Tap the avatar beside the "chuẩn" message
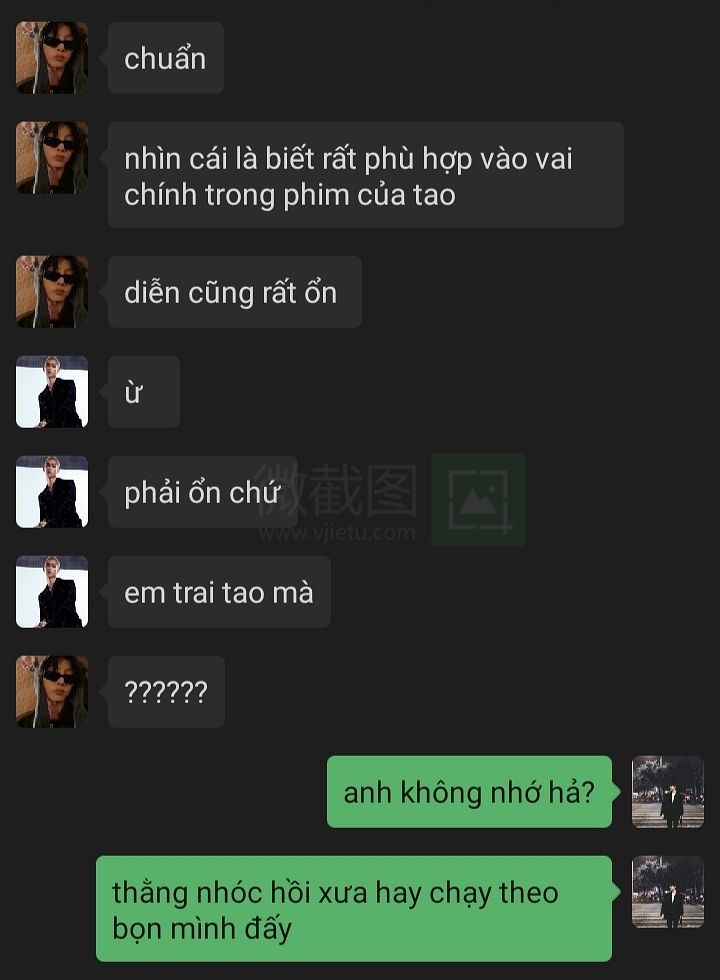Image resolution: width=720 pixels, height=980 pixels. pyautogui.click(x=52, y=58)
